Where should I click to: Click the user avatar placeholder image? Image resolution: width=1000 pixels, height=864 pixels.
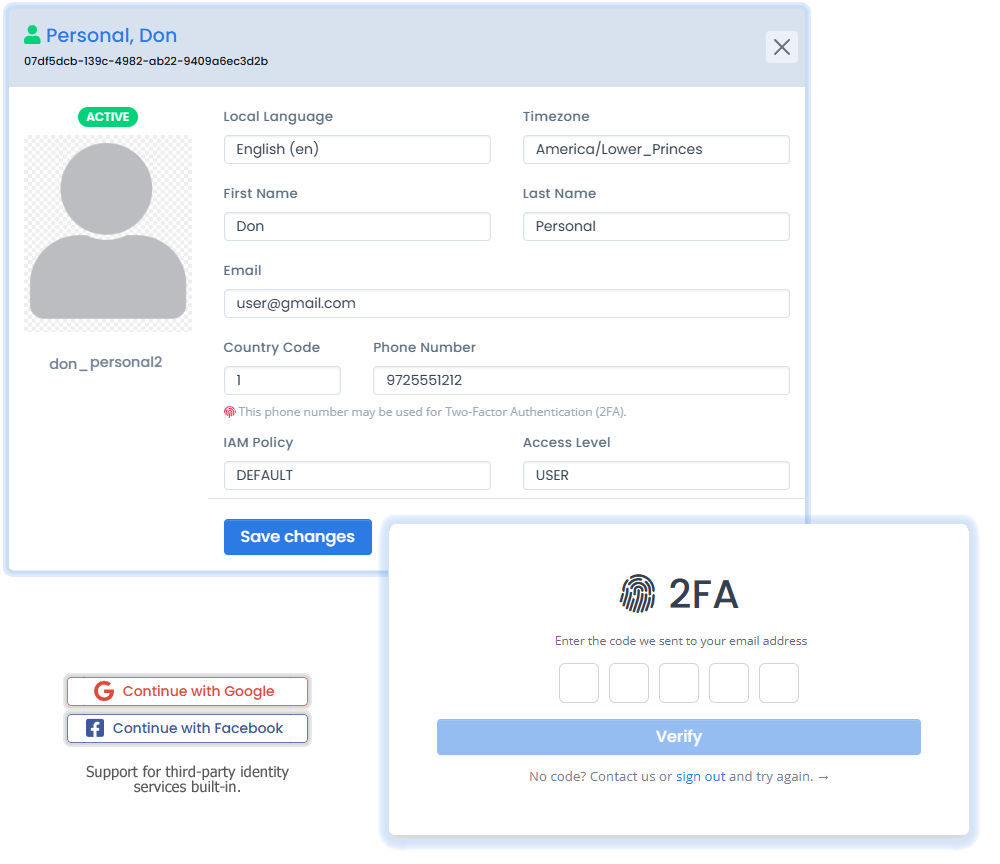point(108,233)
